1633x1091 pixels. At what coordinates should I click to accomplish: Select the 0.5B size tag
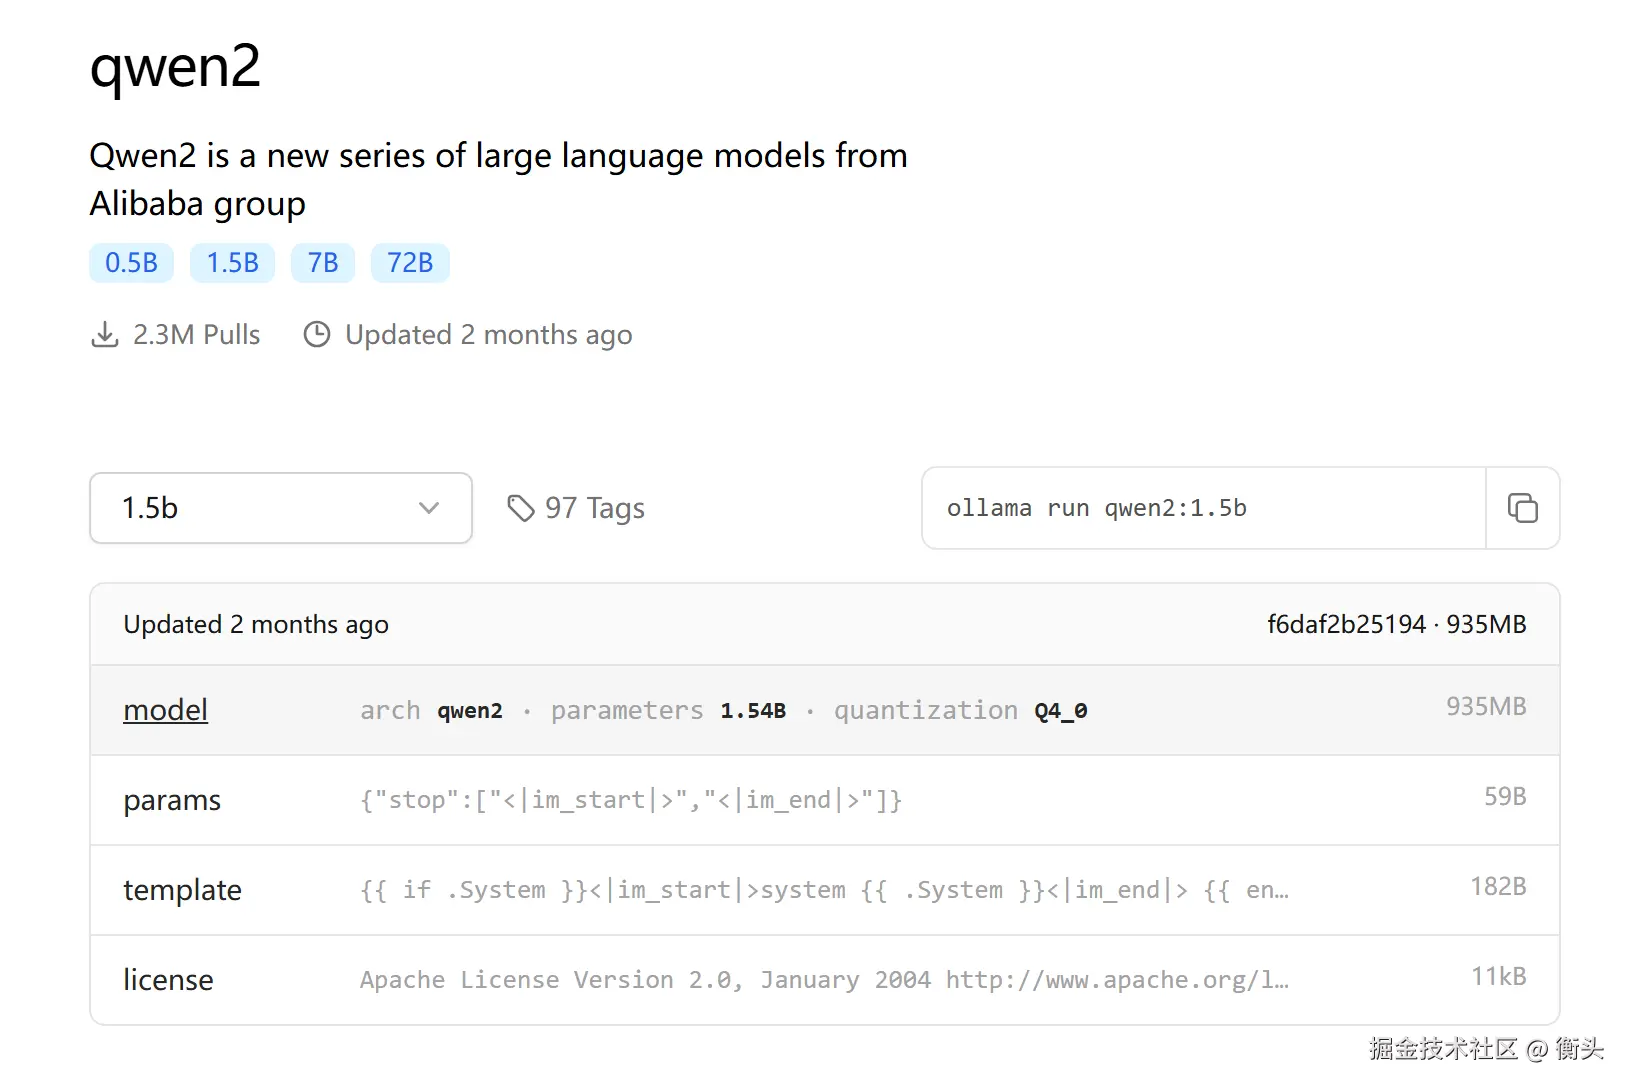point(131,263)
